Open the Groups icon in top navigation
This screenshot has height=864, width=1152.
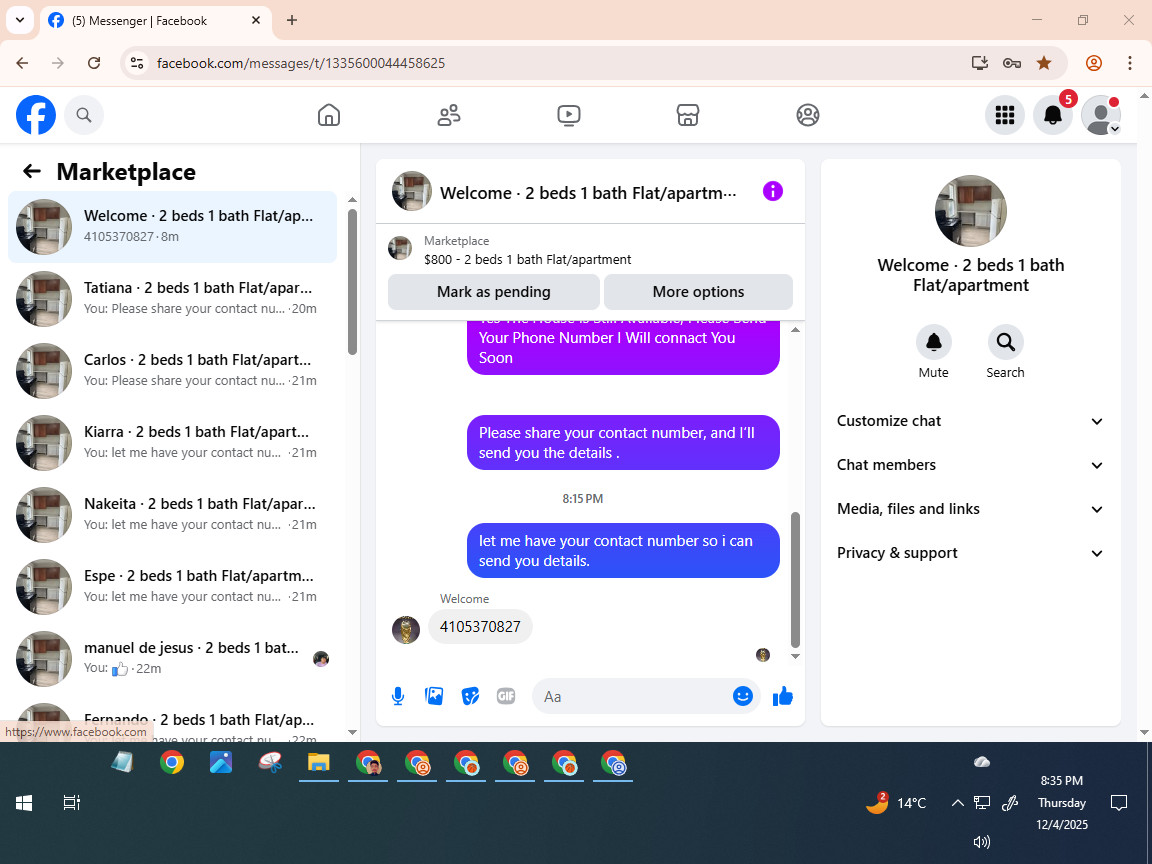807,115
